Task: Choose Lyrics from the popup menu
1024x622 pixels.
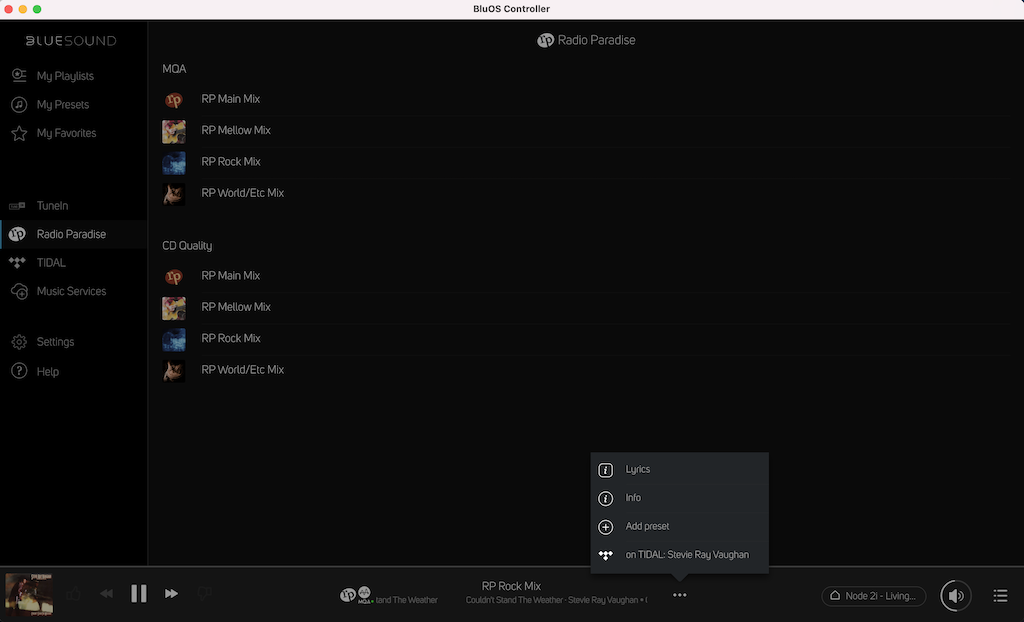Action: click(679, 469)
